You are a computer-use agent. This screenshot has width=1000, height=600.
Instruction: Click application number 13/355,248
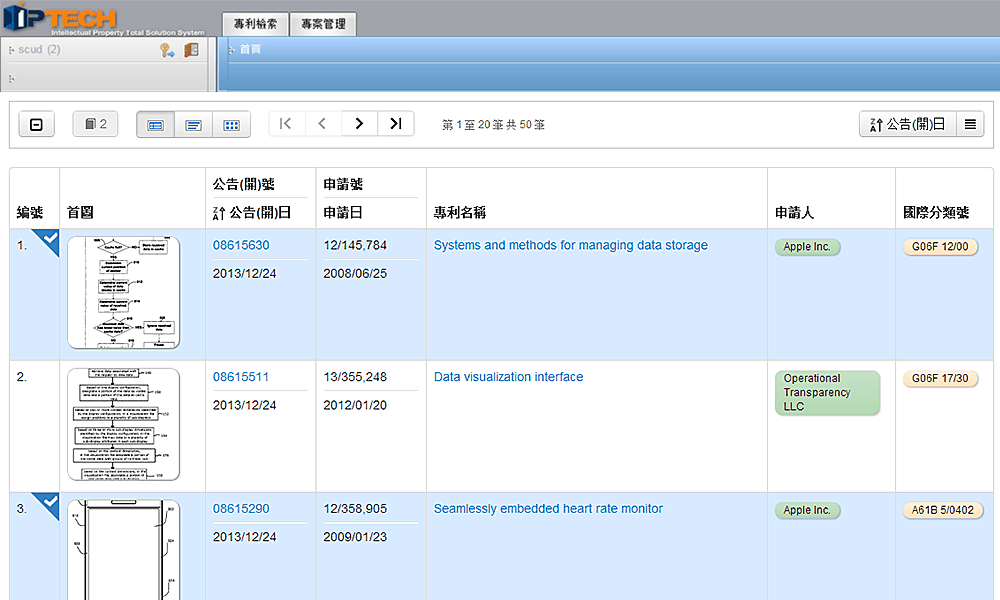click(355, 377)
